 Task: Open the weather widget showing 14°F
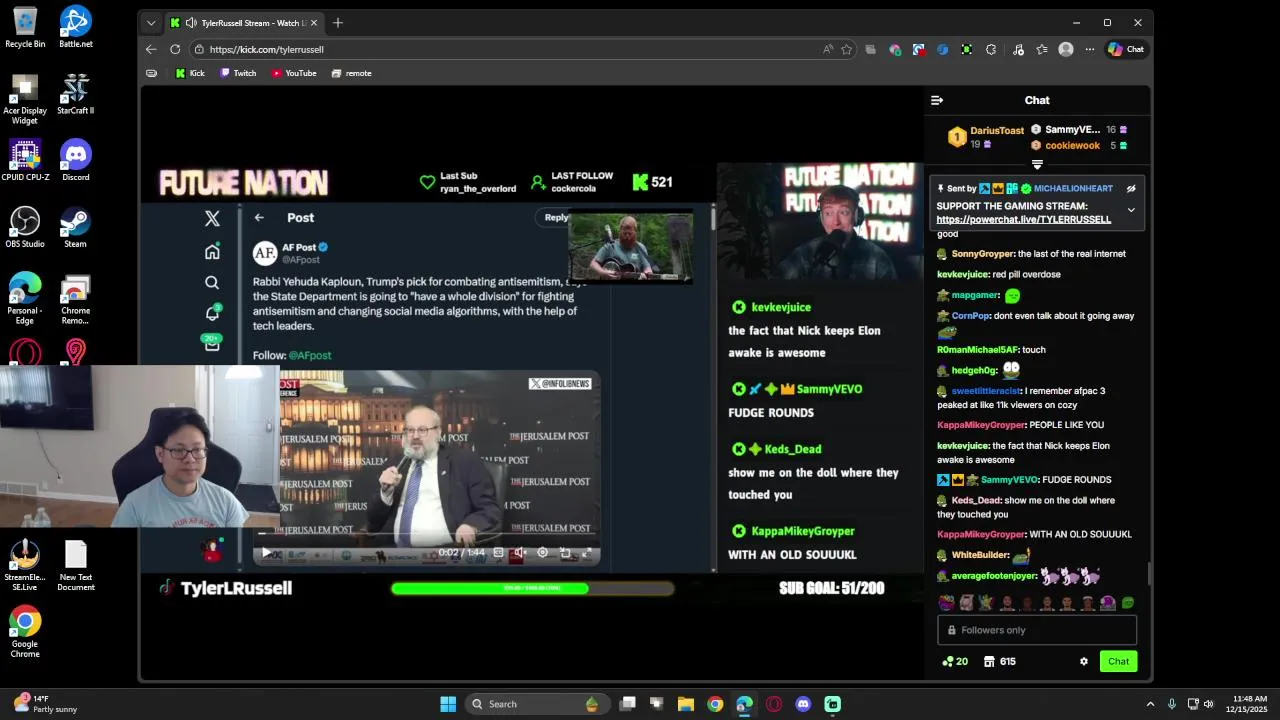(x=45, y=704)
